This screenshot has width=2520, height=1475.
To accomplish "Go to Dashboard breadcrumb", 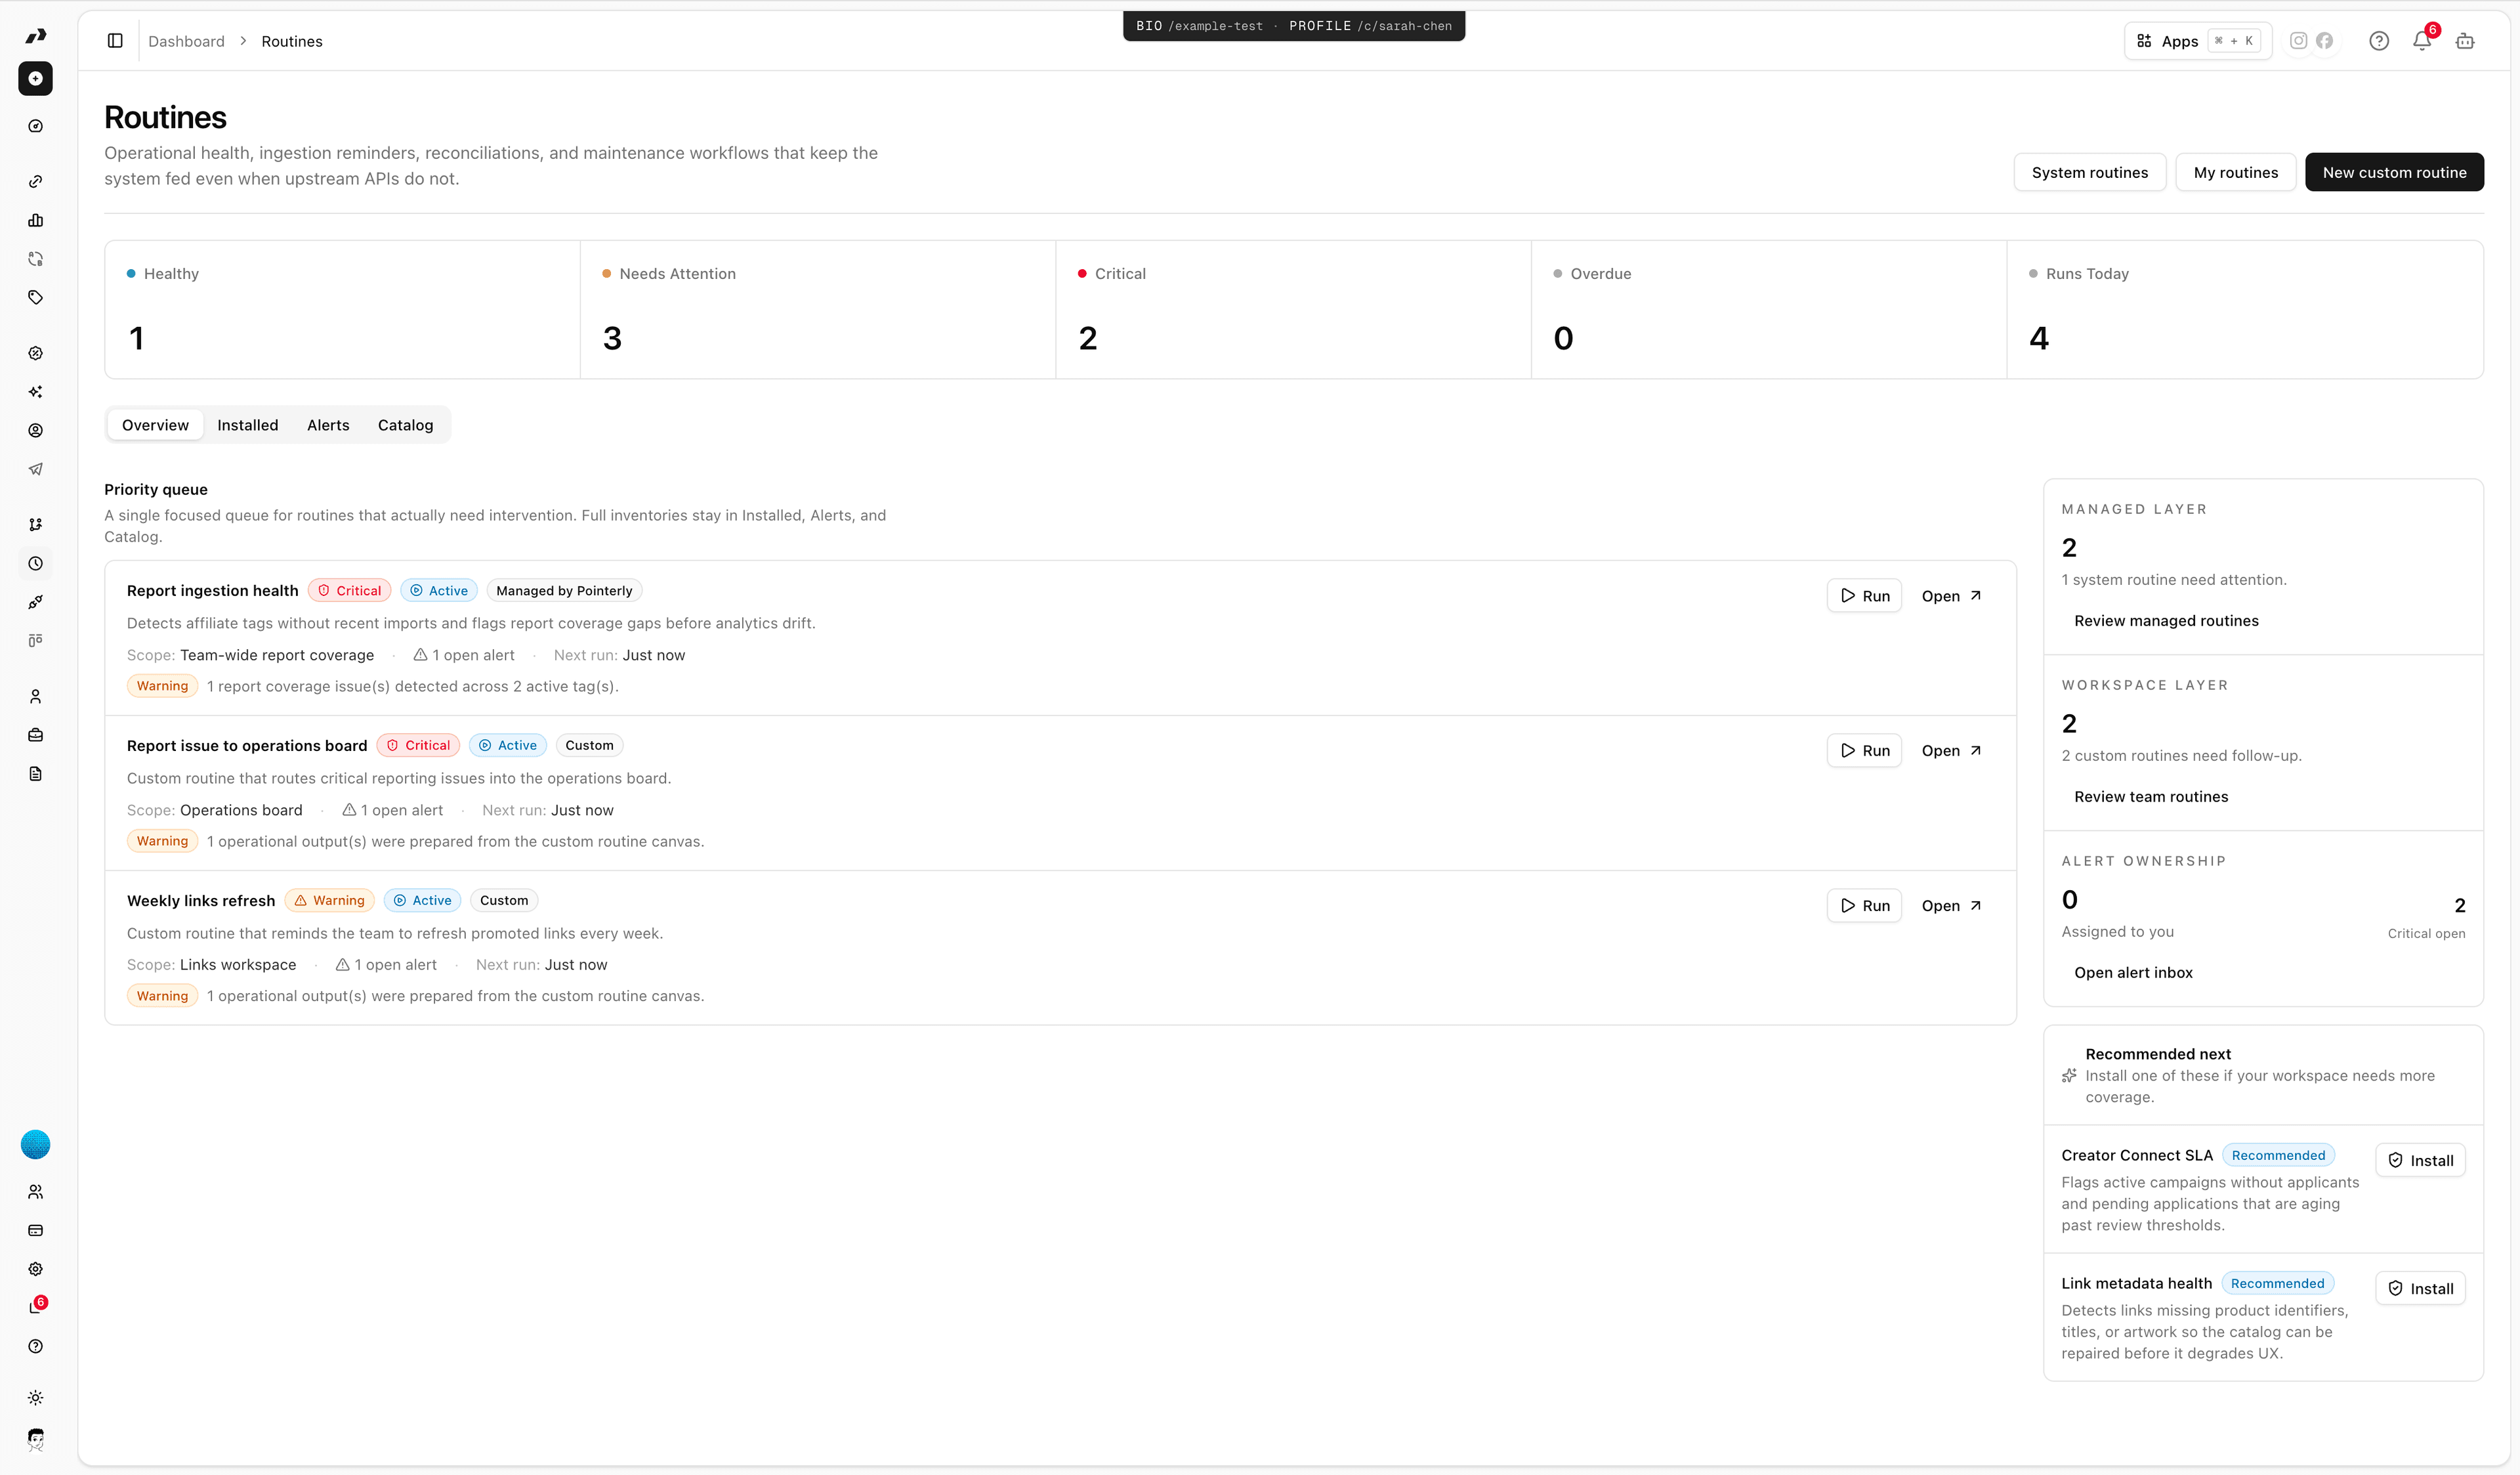I will pyautogui.click(x=186, y=41).
